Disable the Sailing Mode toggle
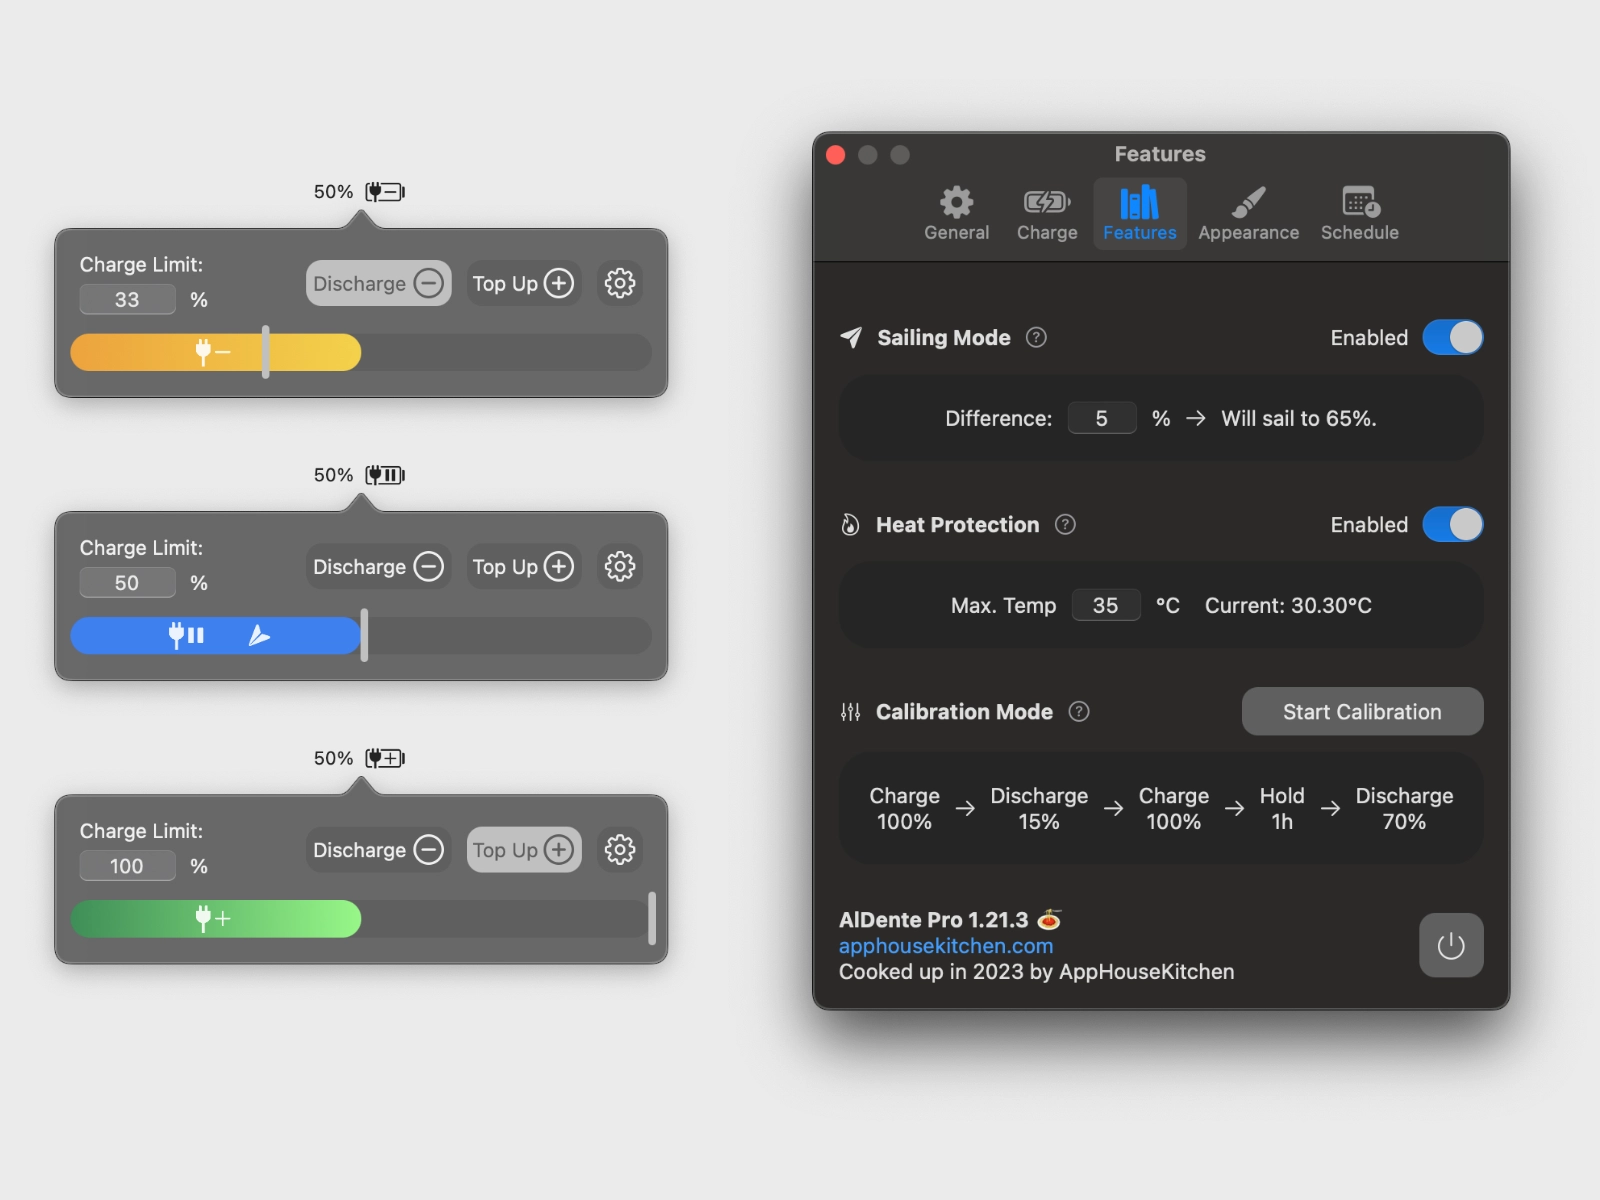The width and height of the screenshot is (1600, 1200). pyautogui.click(x=1452, y=338)
